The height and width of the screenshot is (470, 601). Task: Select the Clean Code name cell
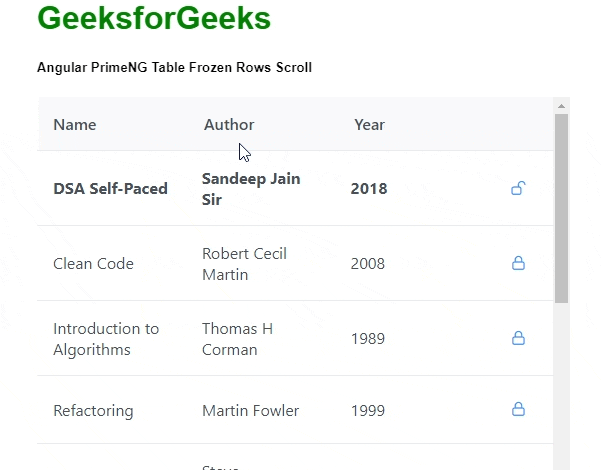point(93,264)
